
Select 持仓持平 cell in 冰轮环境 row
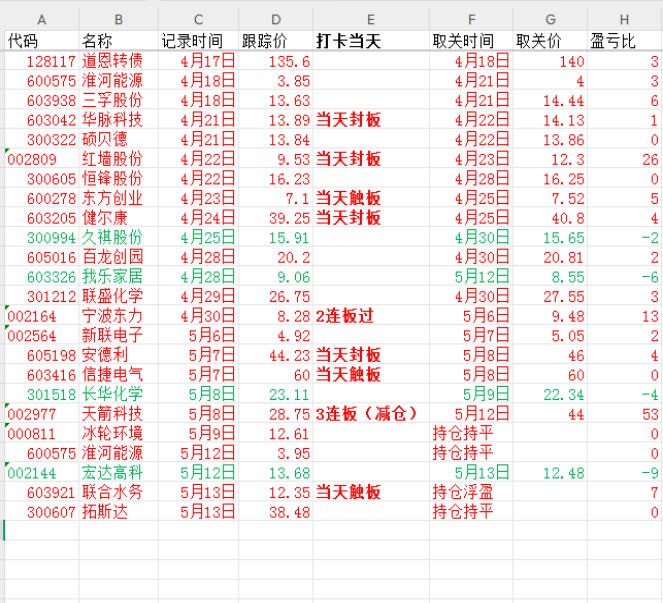(471, 433)
